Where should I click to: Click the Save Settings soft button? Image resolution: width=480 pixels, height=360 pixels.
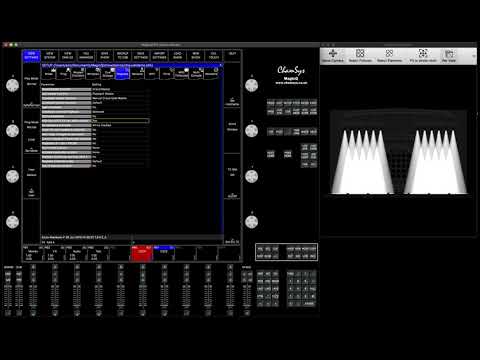click(141, 56)
